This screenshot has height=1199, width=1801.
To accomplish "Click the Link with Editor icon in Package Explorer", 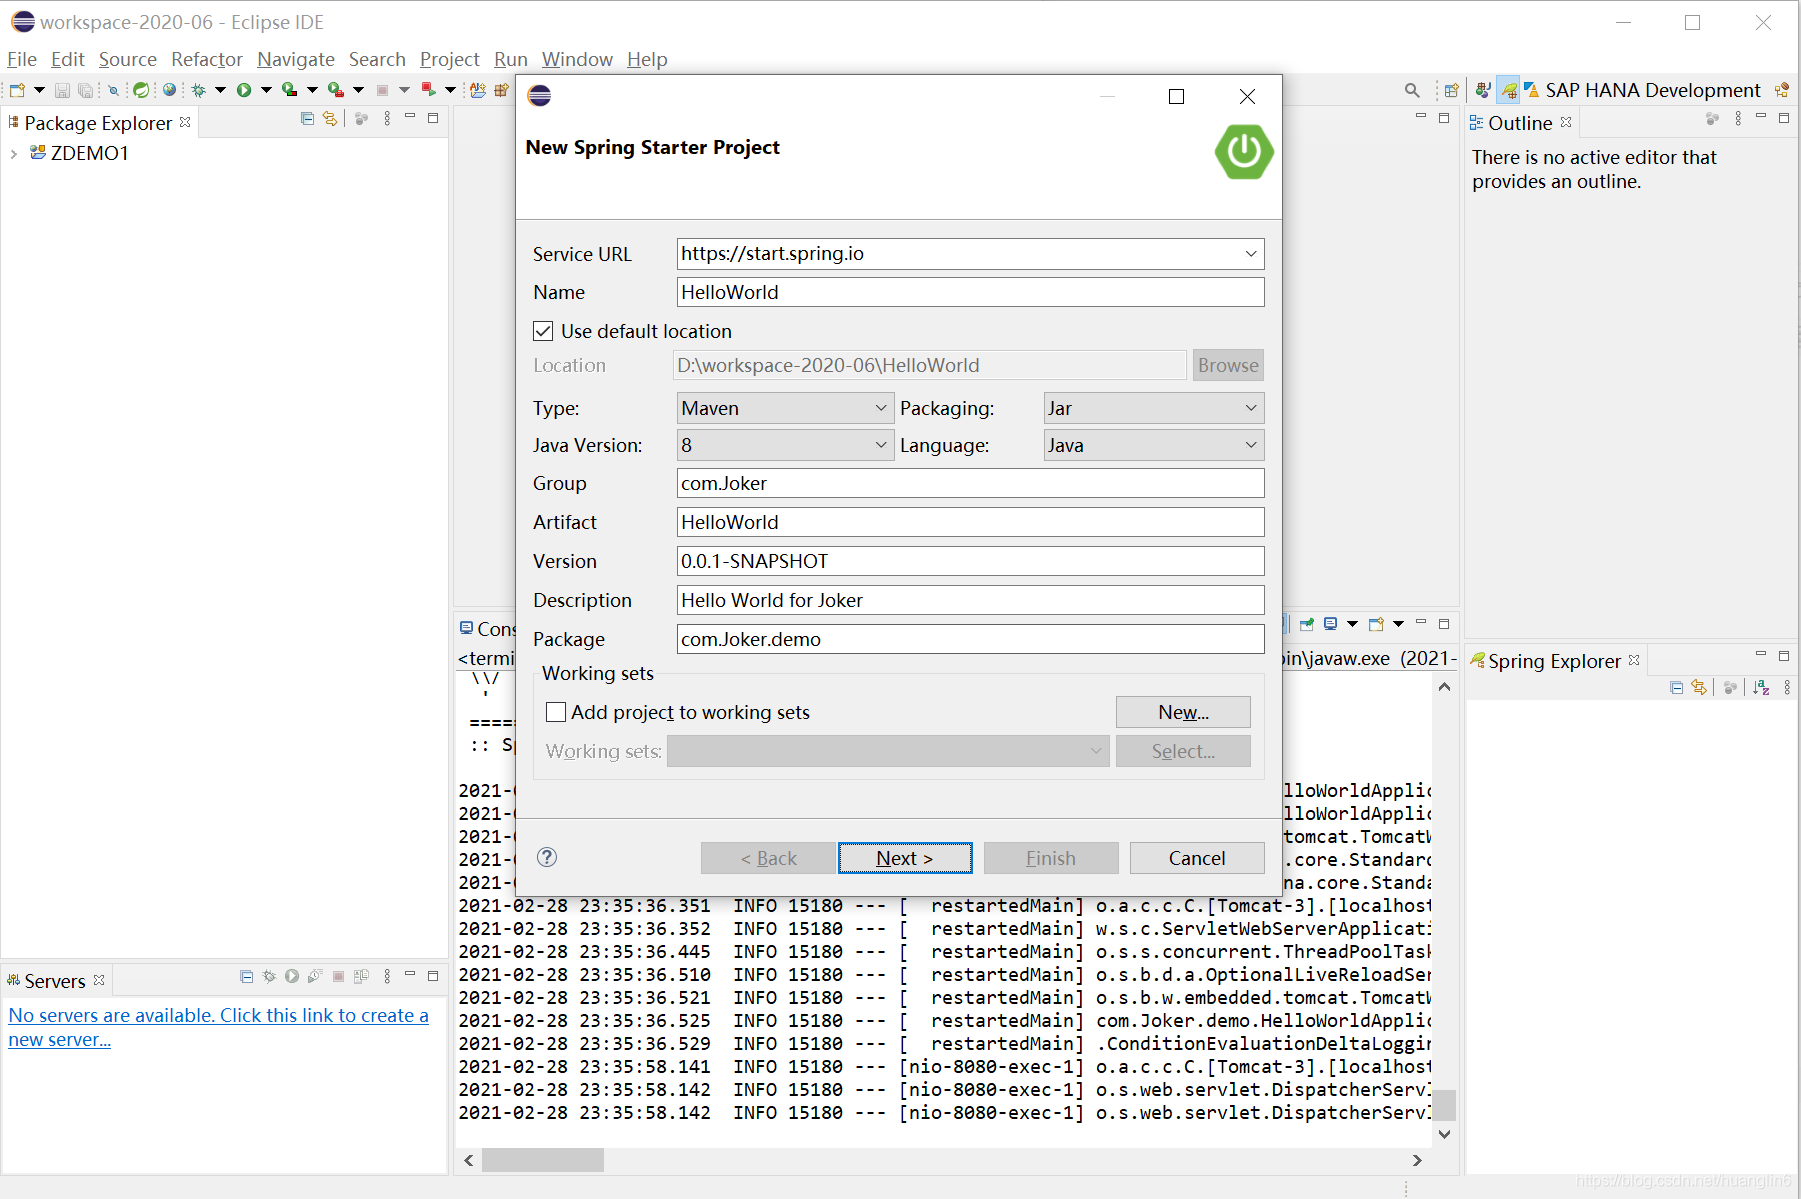I will pyautogui.click(x=330, y=118).
